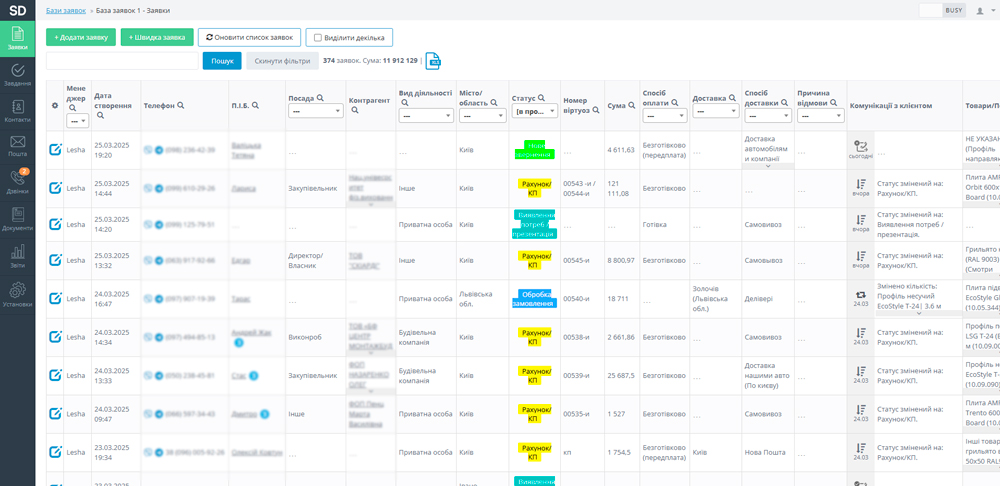Click the SD logo
The image size is (1000, 486).
pos(17,10)
